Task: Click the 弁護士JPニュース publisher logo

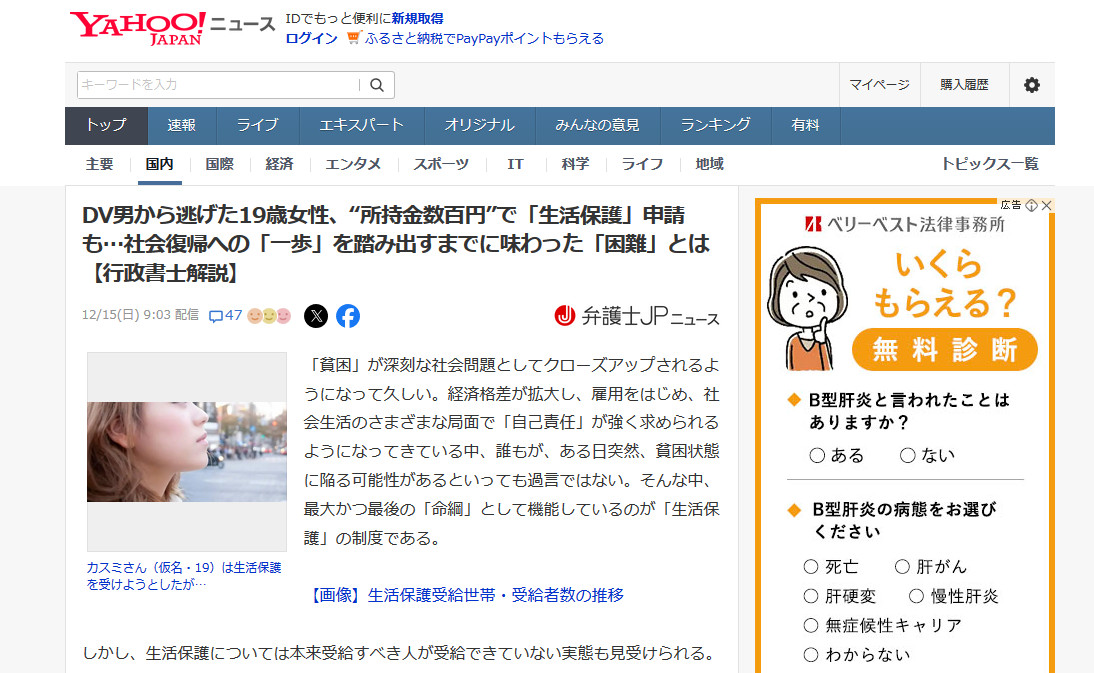Action: click(636, 316)
